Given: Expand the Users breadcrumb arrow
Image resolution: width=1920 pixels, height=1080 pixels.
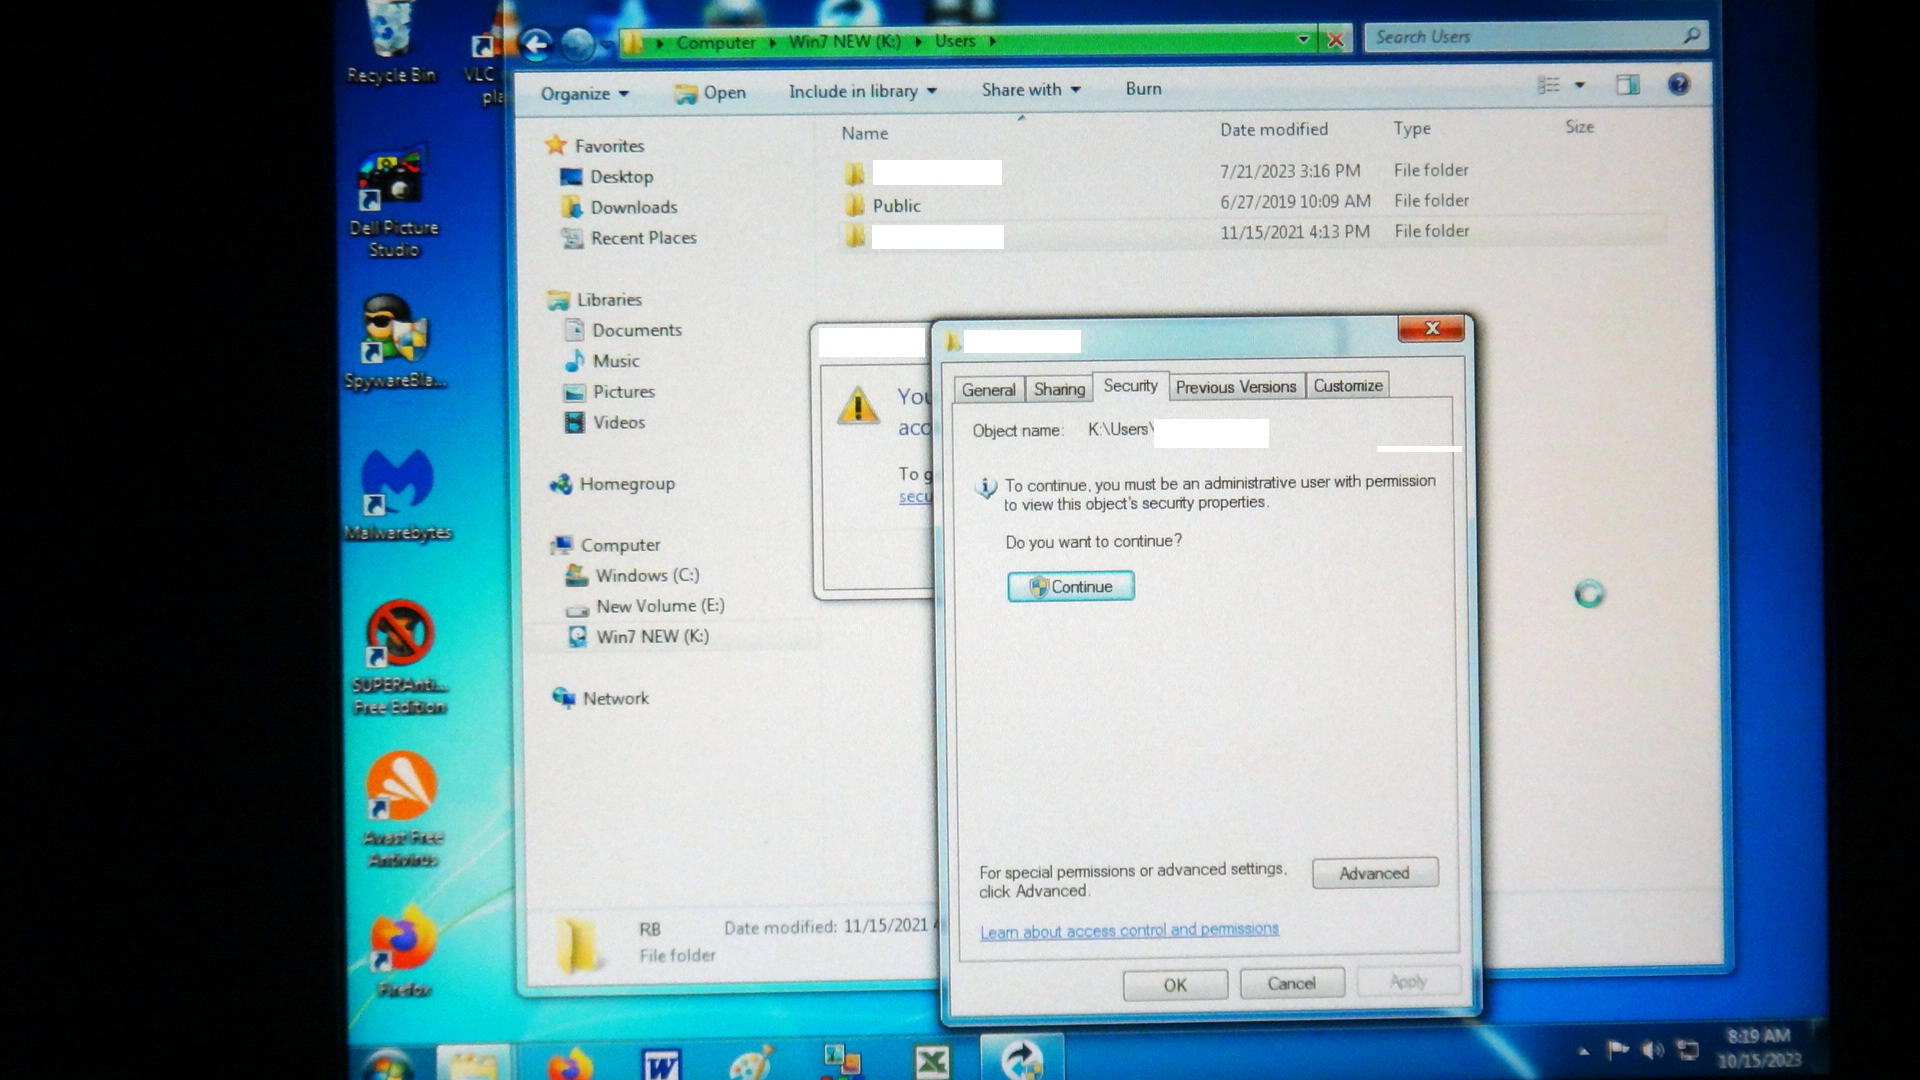Looking at the screenshot, I should [x=992, y=41].
